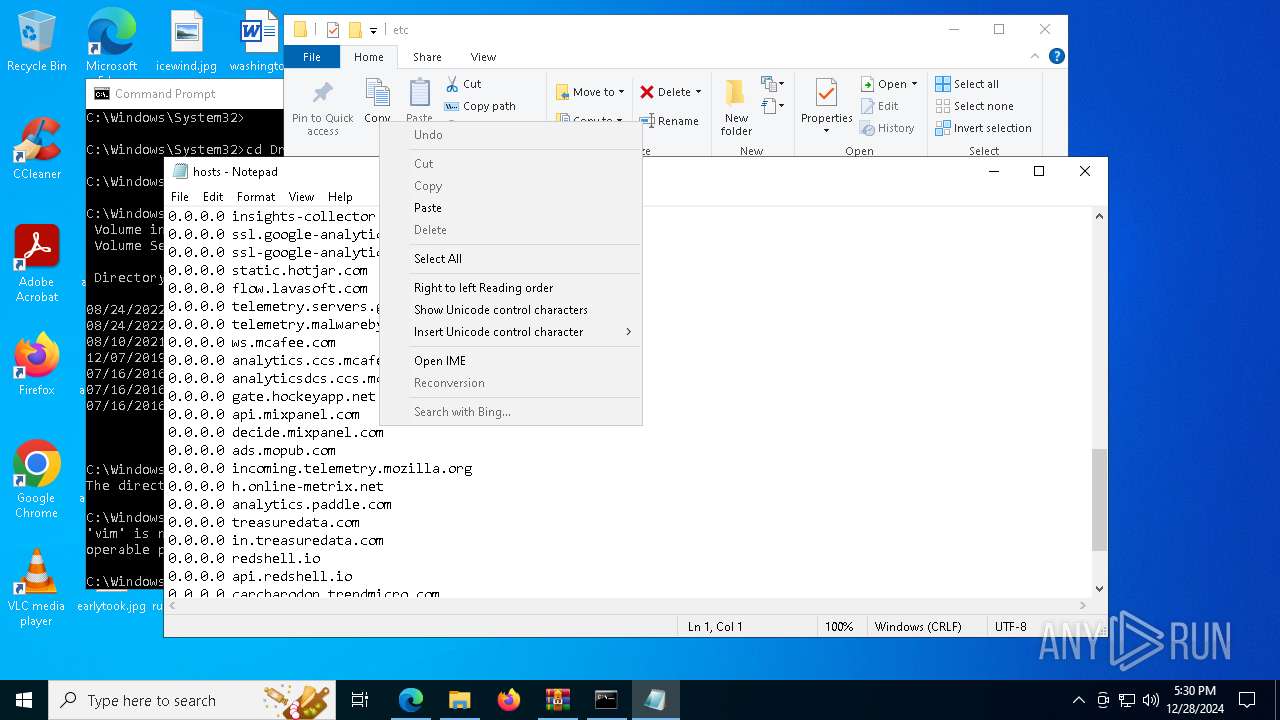Click Notepad scroll up arrow
Screen dimensions: 1280x720
(x=1099, y=216)
